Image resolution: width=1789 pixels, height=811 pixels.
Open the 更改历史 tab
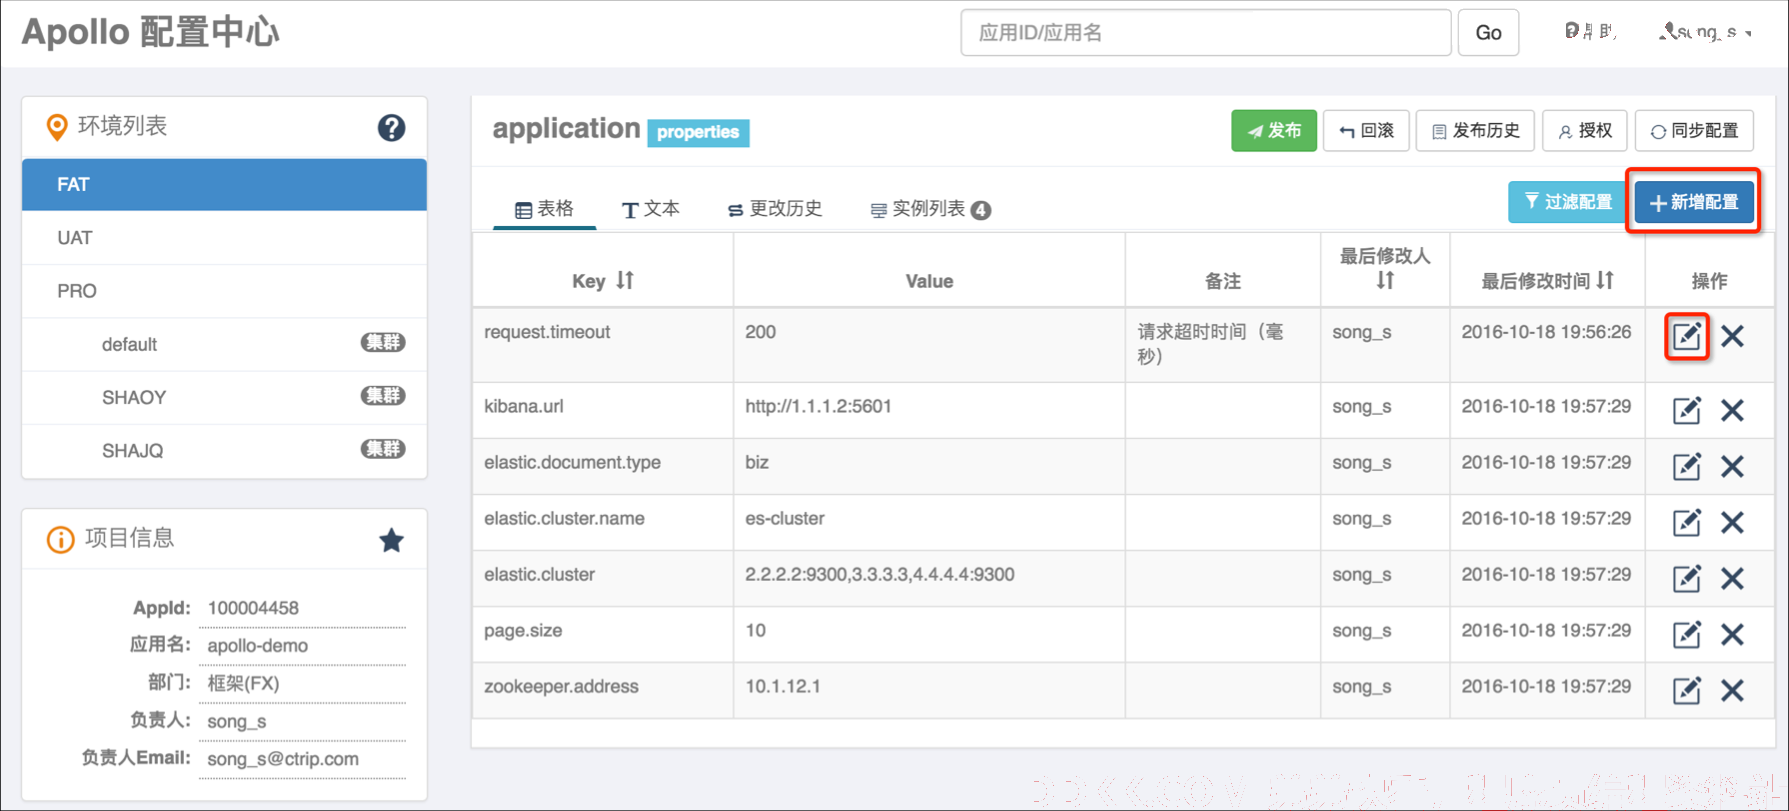click(x=775, y=208)
